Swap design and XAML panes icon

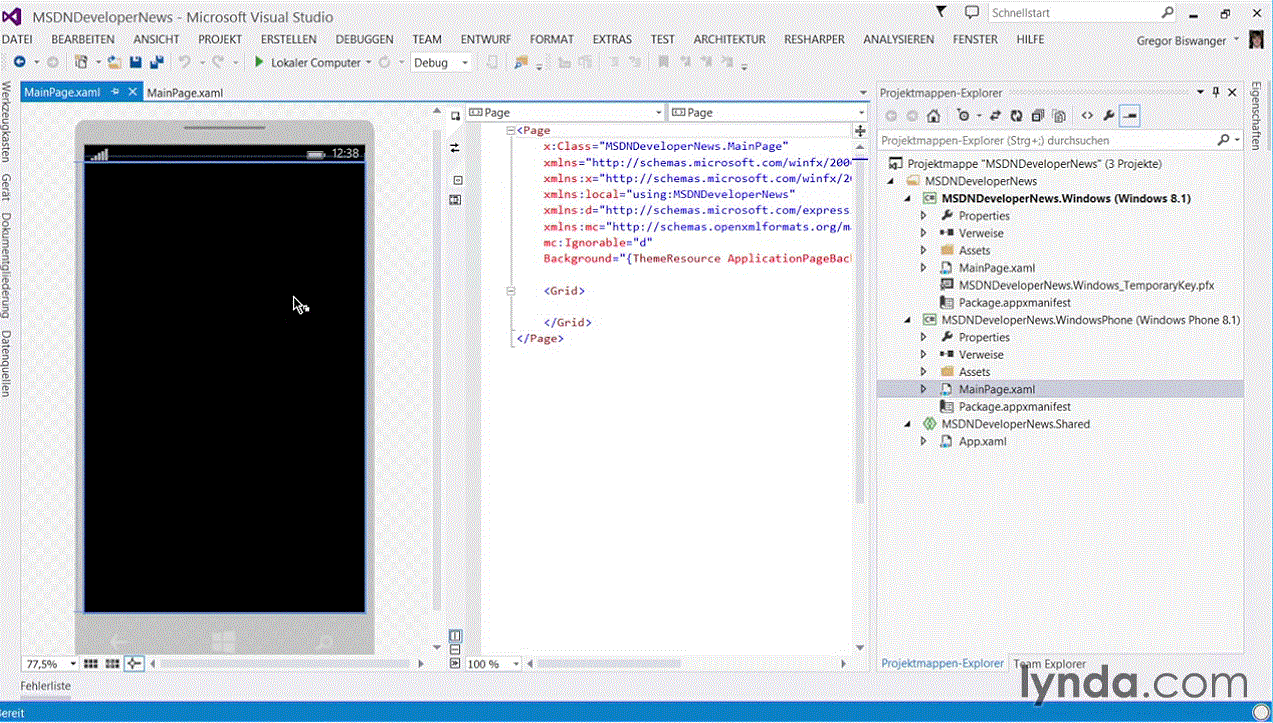coord(455,147)
